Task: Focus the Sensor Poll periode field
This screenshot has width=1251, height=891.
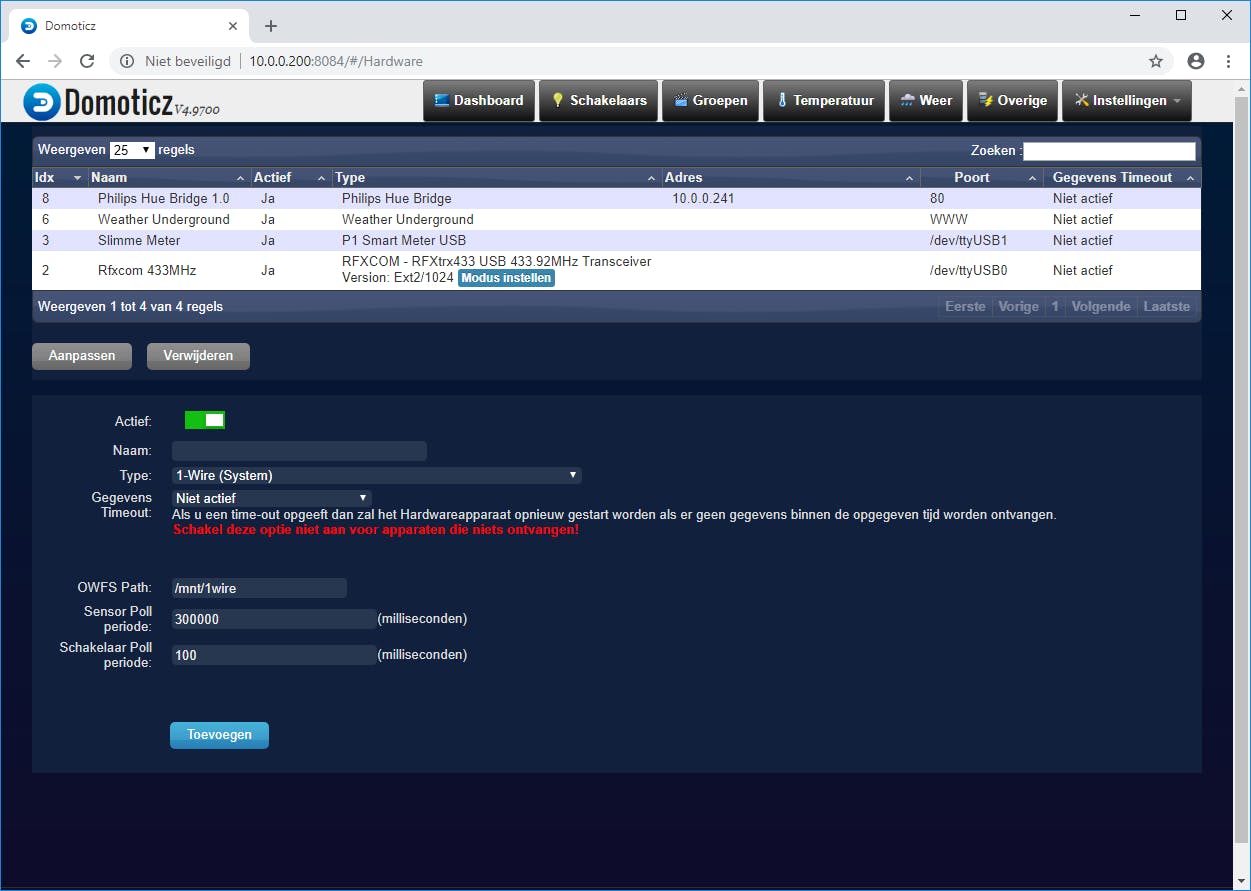Action: [x=274, y=619]
